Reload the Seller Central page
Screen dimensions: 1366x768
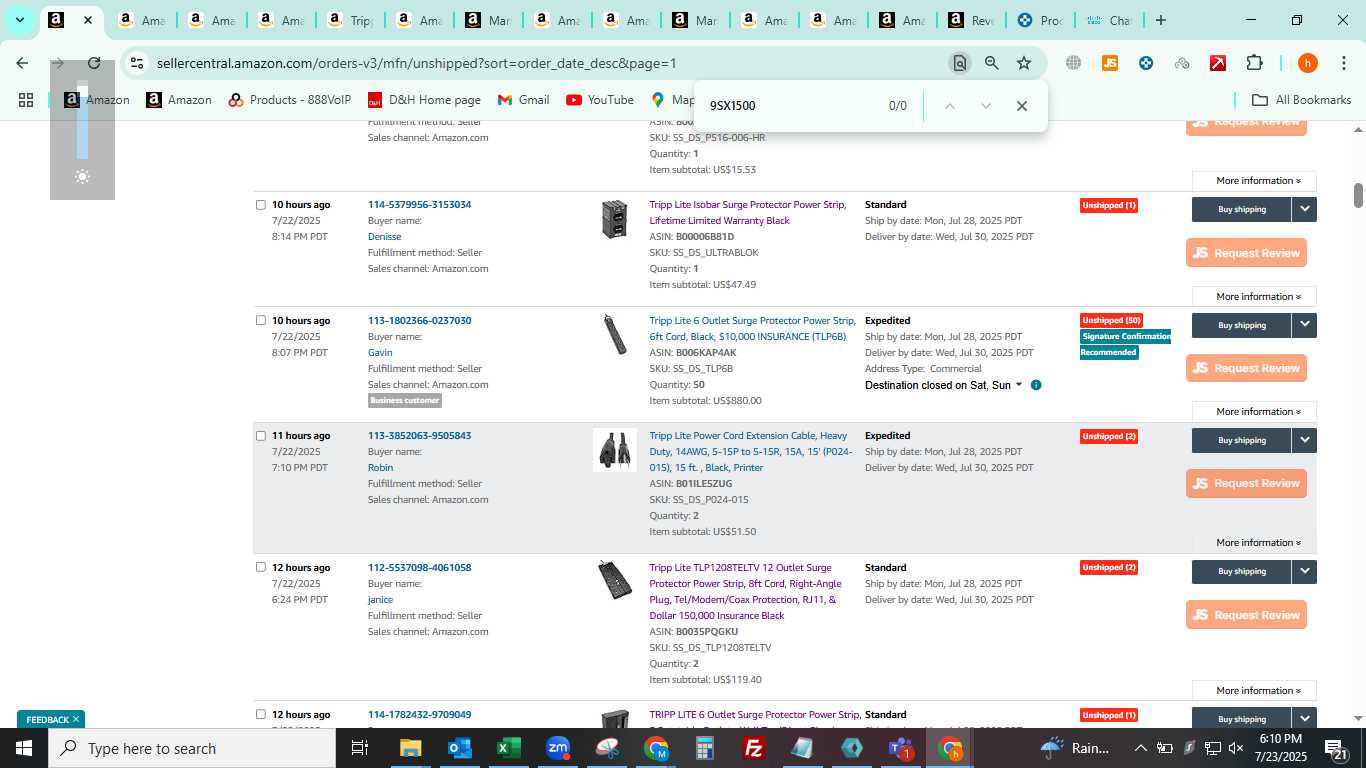(94, 63)
